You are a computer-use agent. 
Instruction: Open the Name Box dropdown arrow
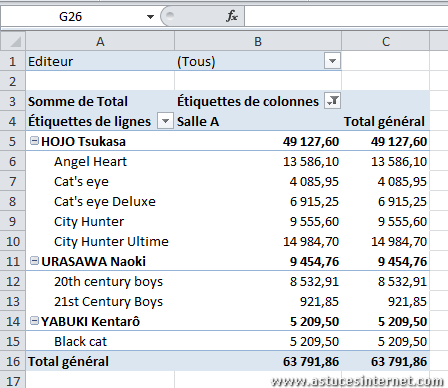[150, 17]
